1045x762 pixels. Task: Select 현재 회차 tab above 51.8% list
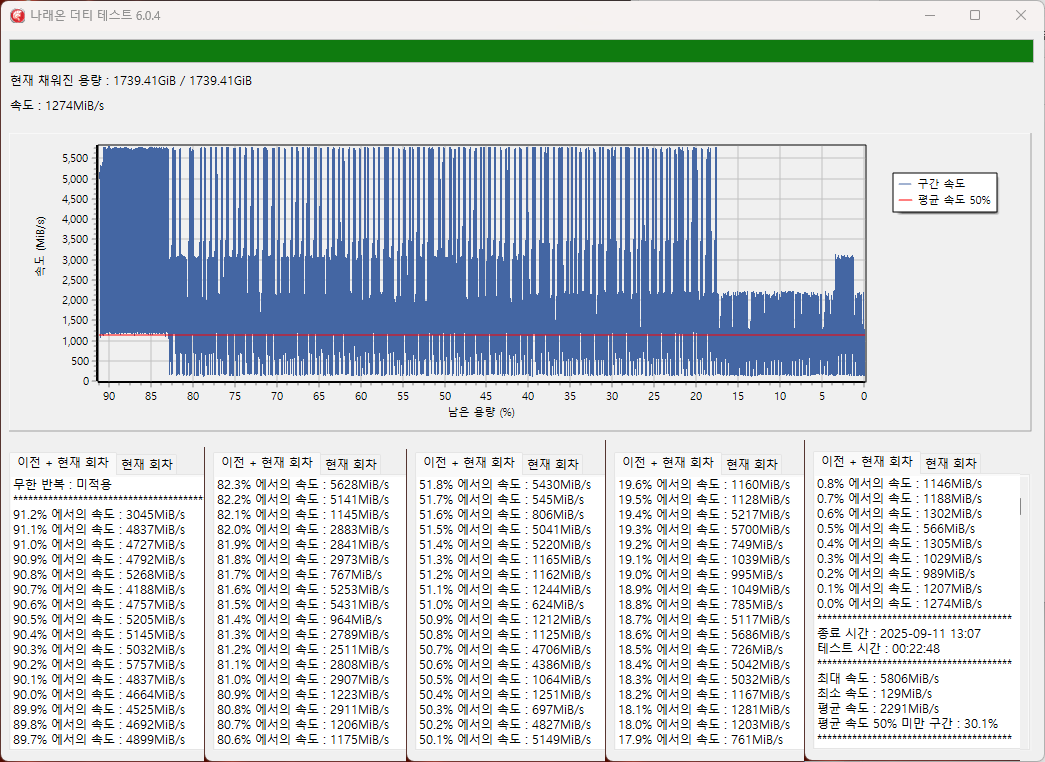(552, 464)
